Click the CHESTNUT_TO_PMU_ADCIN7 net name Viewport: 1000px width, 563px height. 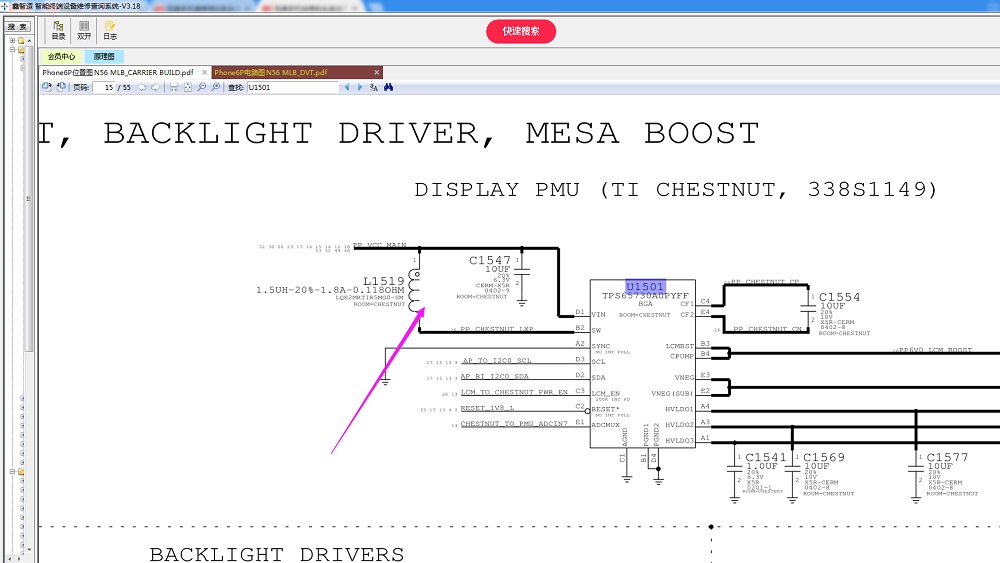coord(514,423)
